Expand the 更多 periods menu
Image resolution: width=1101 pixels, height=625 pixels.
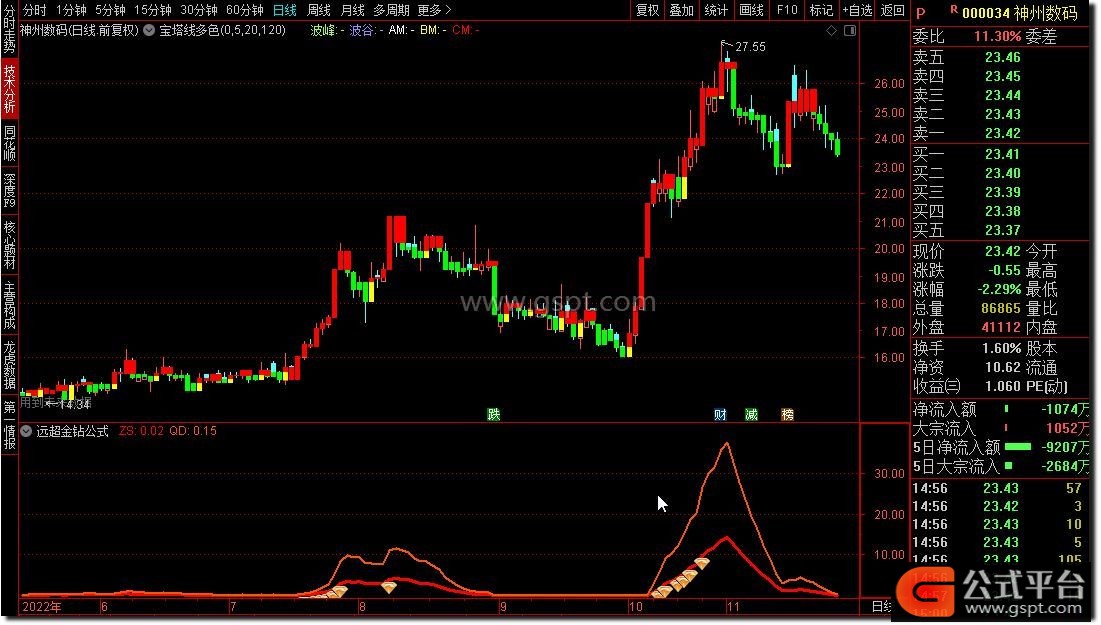[x=435, y=10]
